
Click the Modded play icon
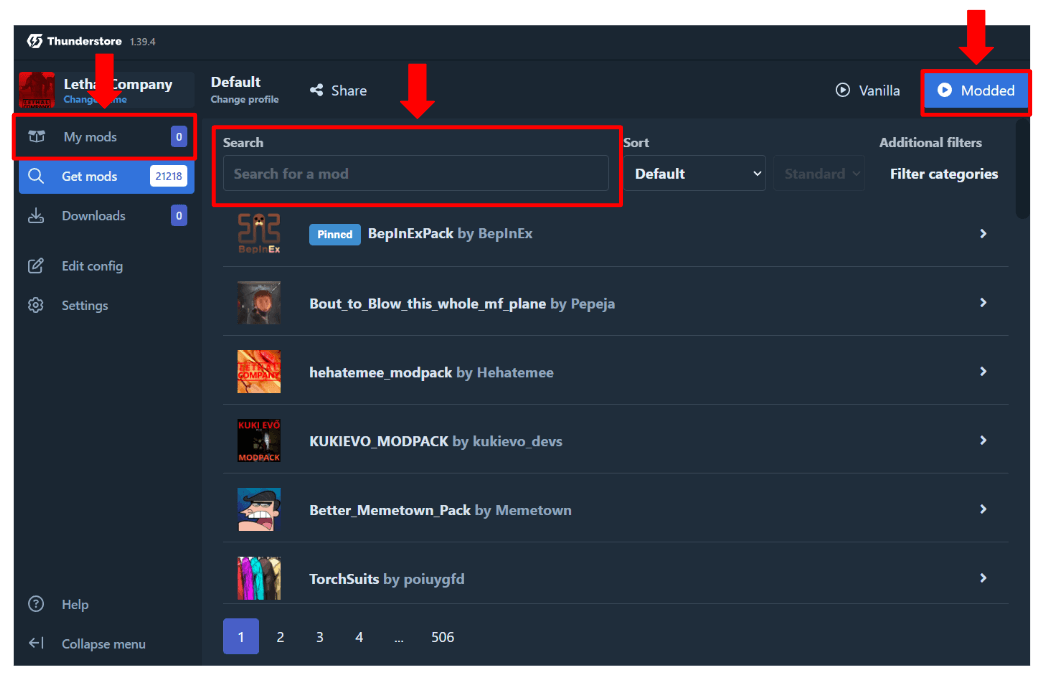pos(944,90)
